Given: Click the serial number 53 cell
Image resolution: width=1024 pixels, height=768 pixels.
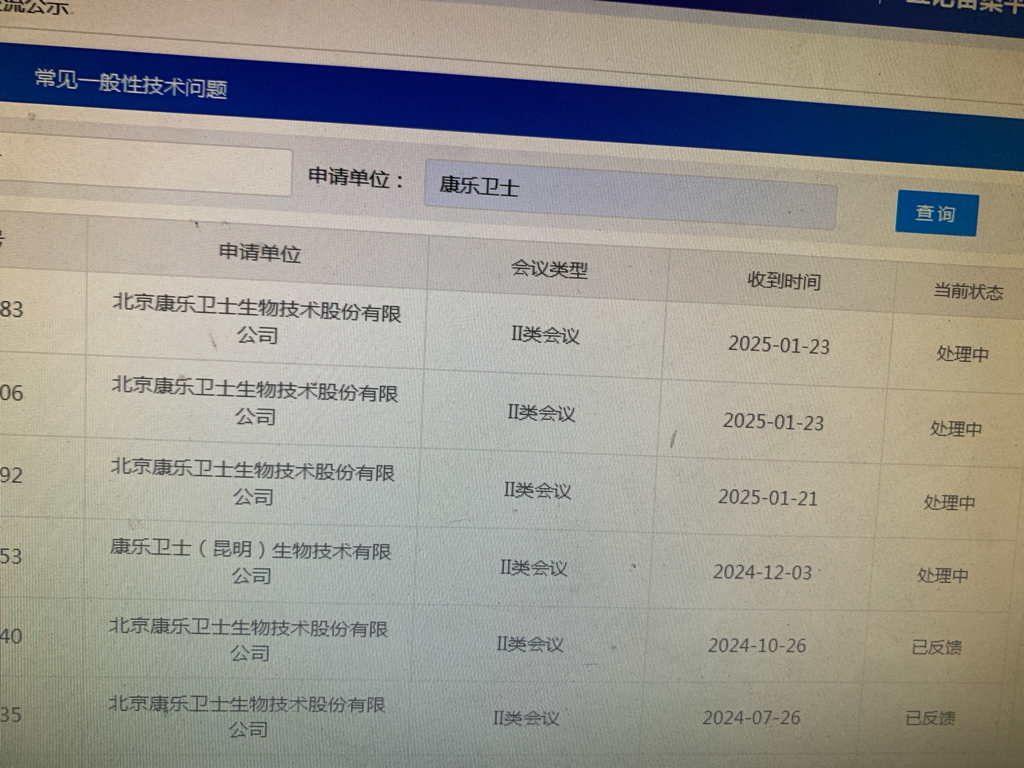Looking at the screenshot, I should pyautogui.click(x=10, y=556).
